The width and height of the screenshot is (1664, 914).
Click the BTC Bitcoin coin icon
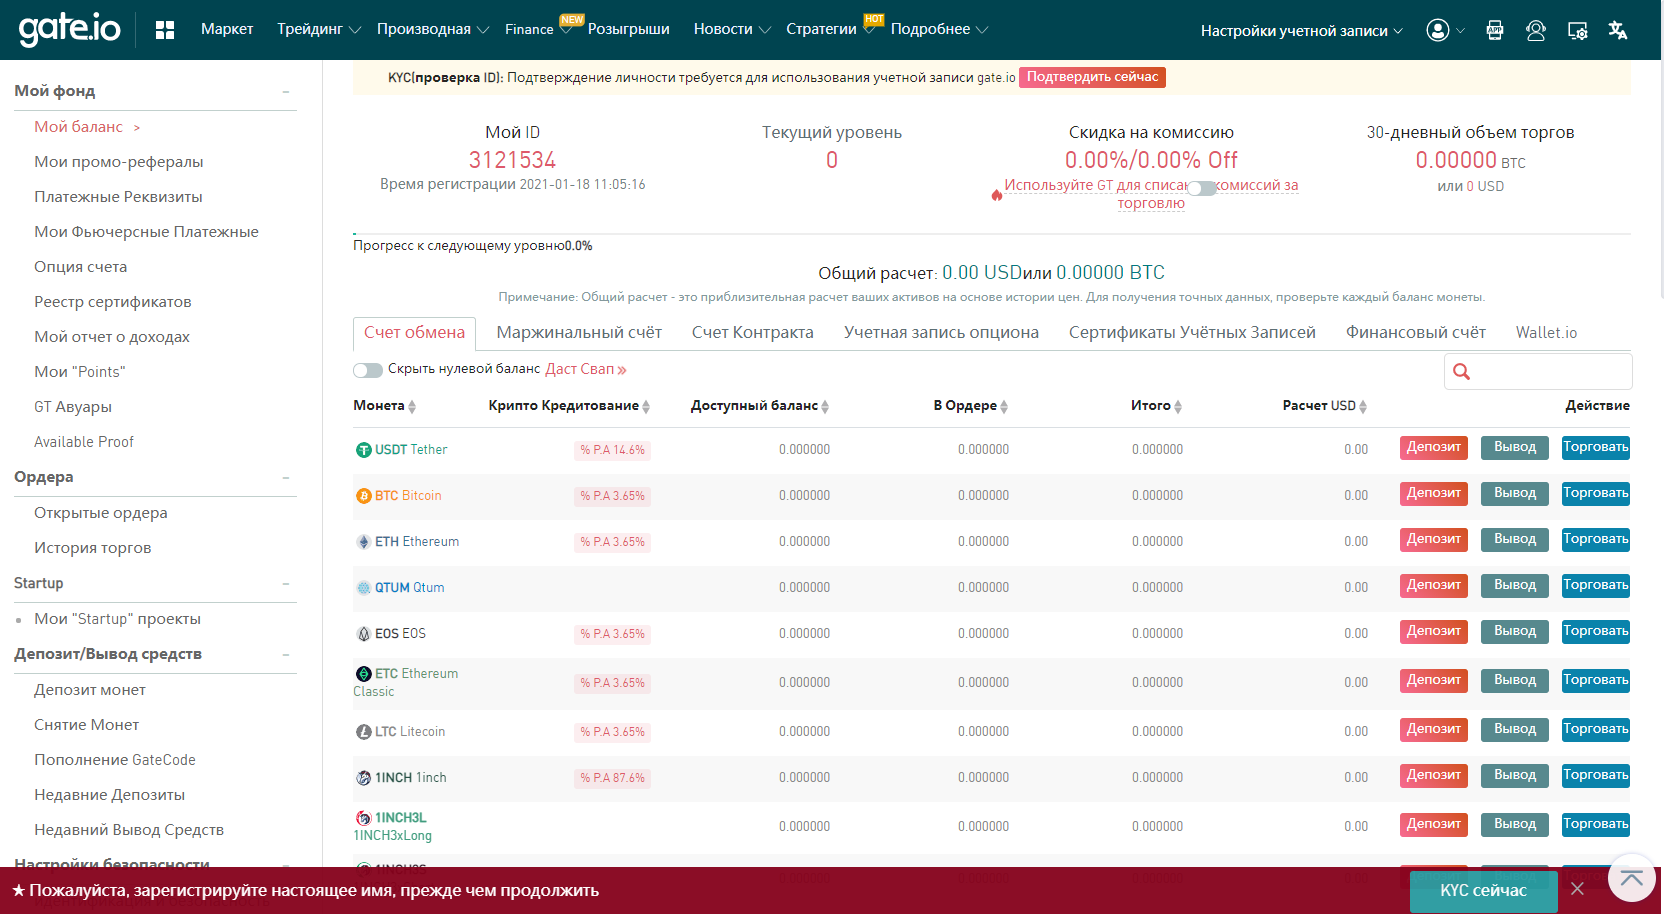364,496
